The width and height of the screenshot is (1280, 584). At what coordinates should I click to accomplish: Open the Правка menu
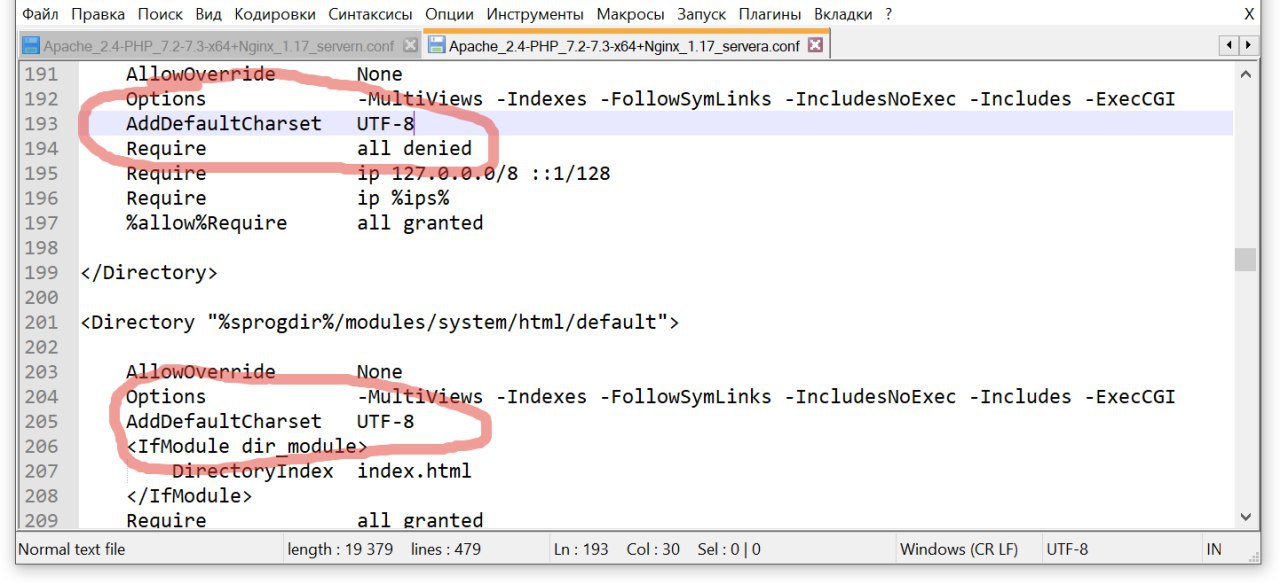point(98,14)
